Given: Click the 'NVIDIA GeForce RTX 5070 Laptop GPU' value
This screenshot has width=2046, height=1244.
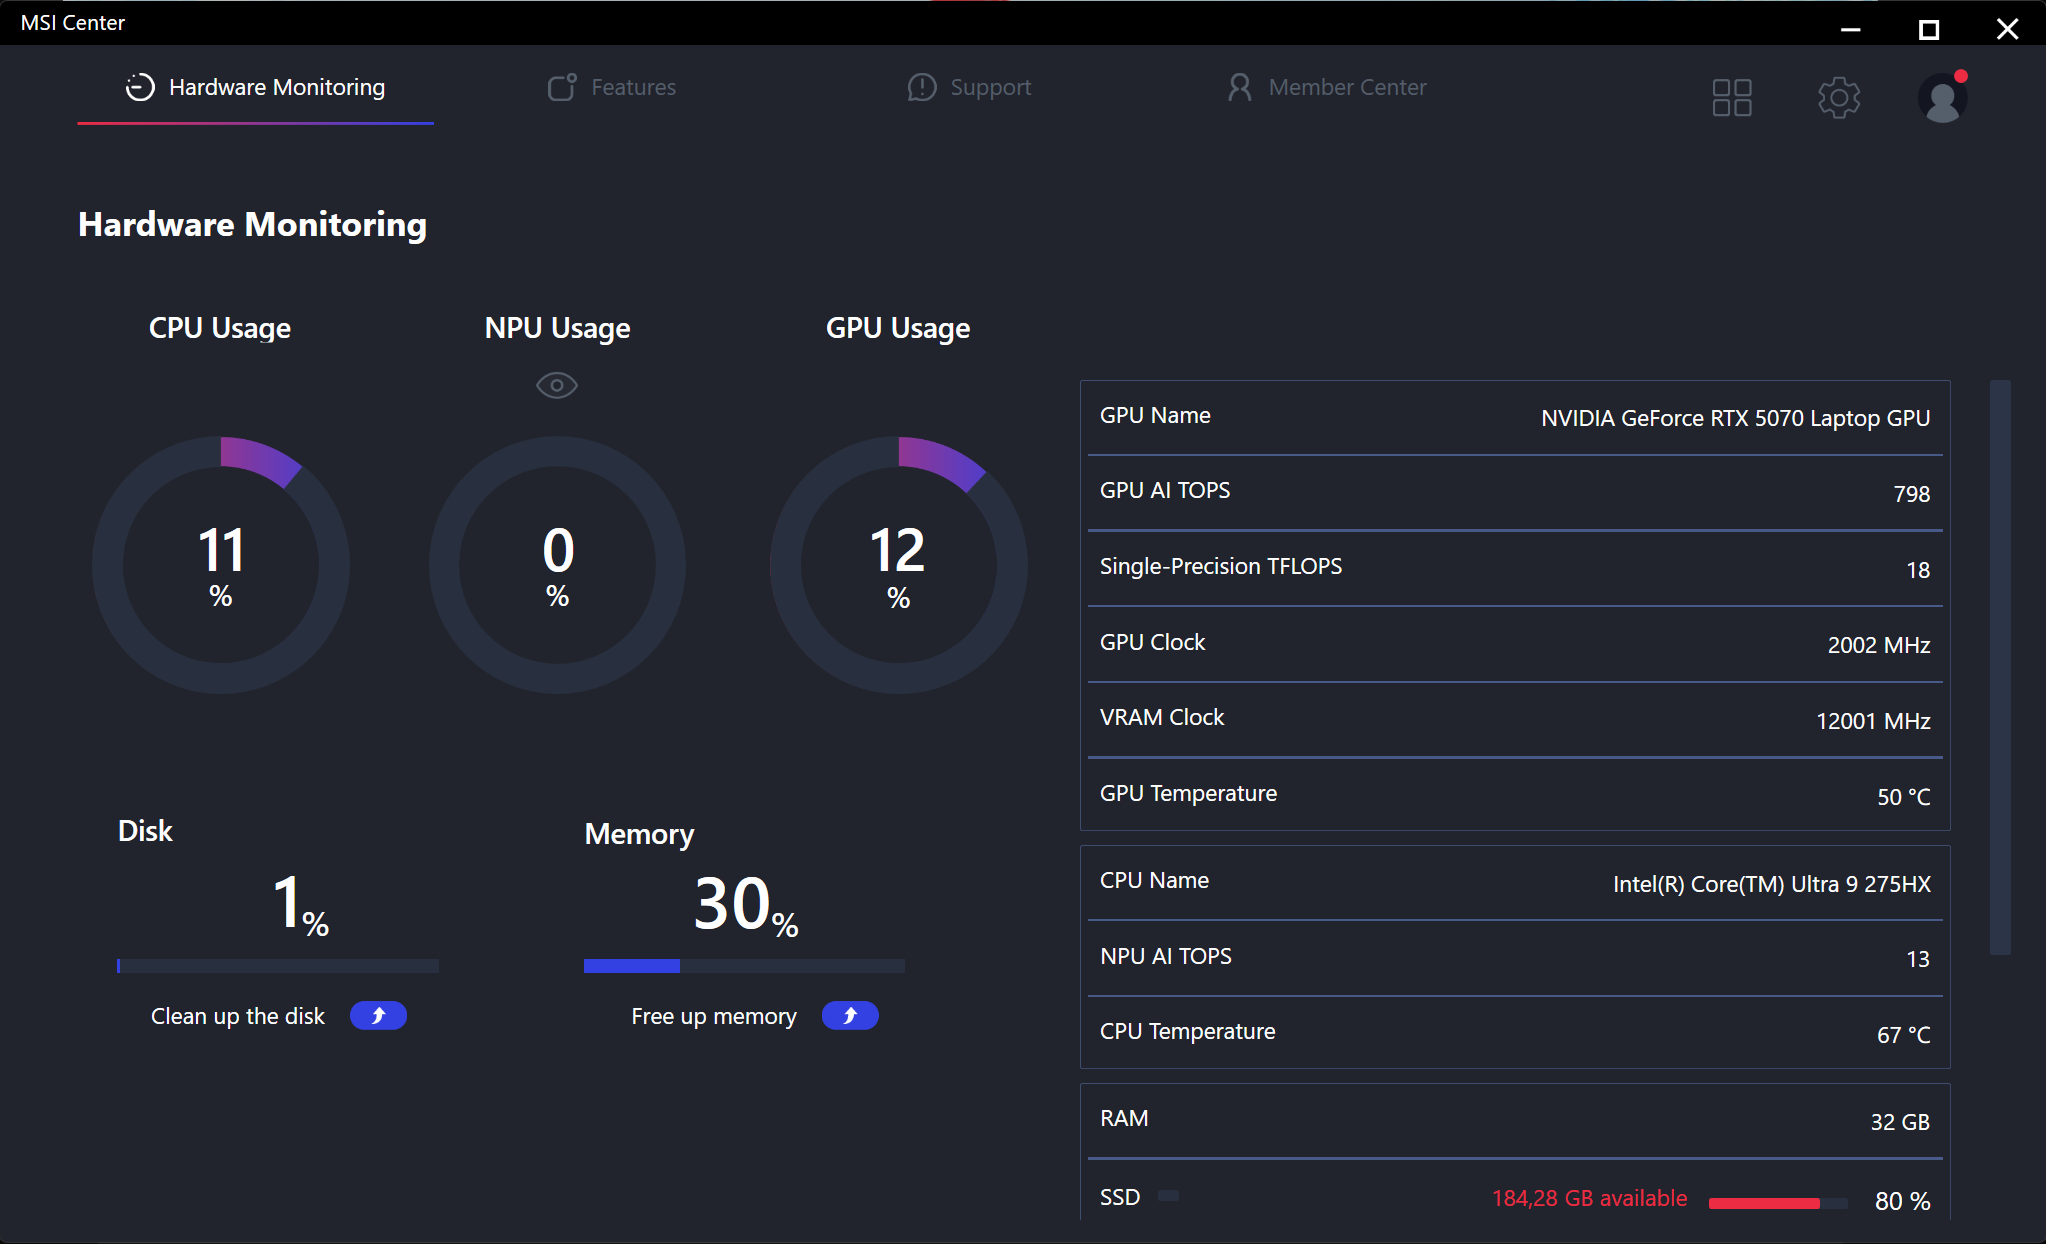Looking at the screenshot, I should (x=1735, y=418).
